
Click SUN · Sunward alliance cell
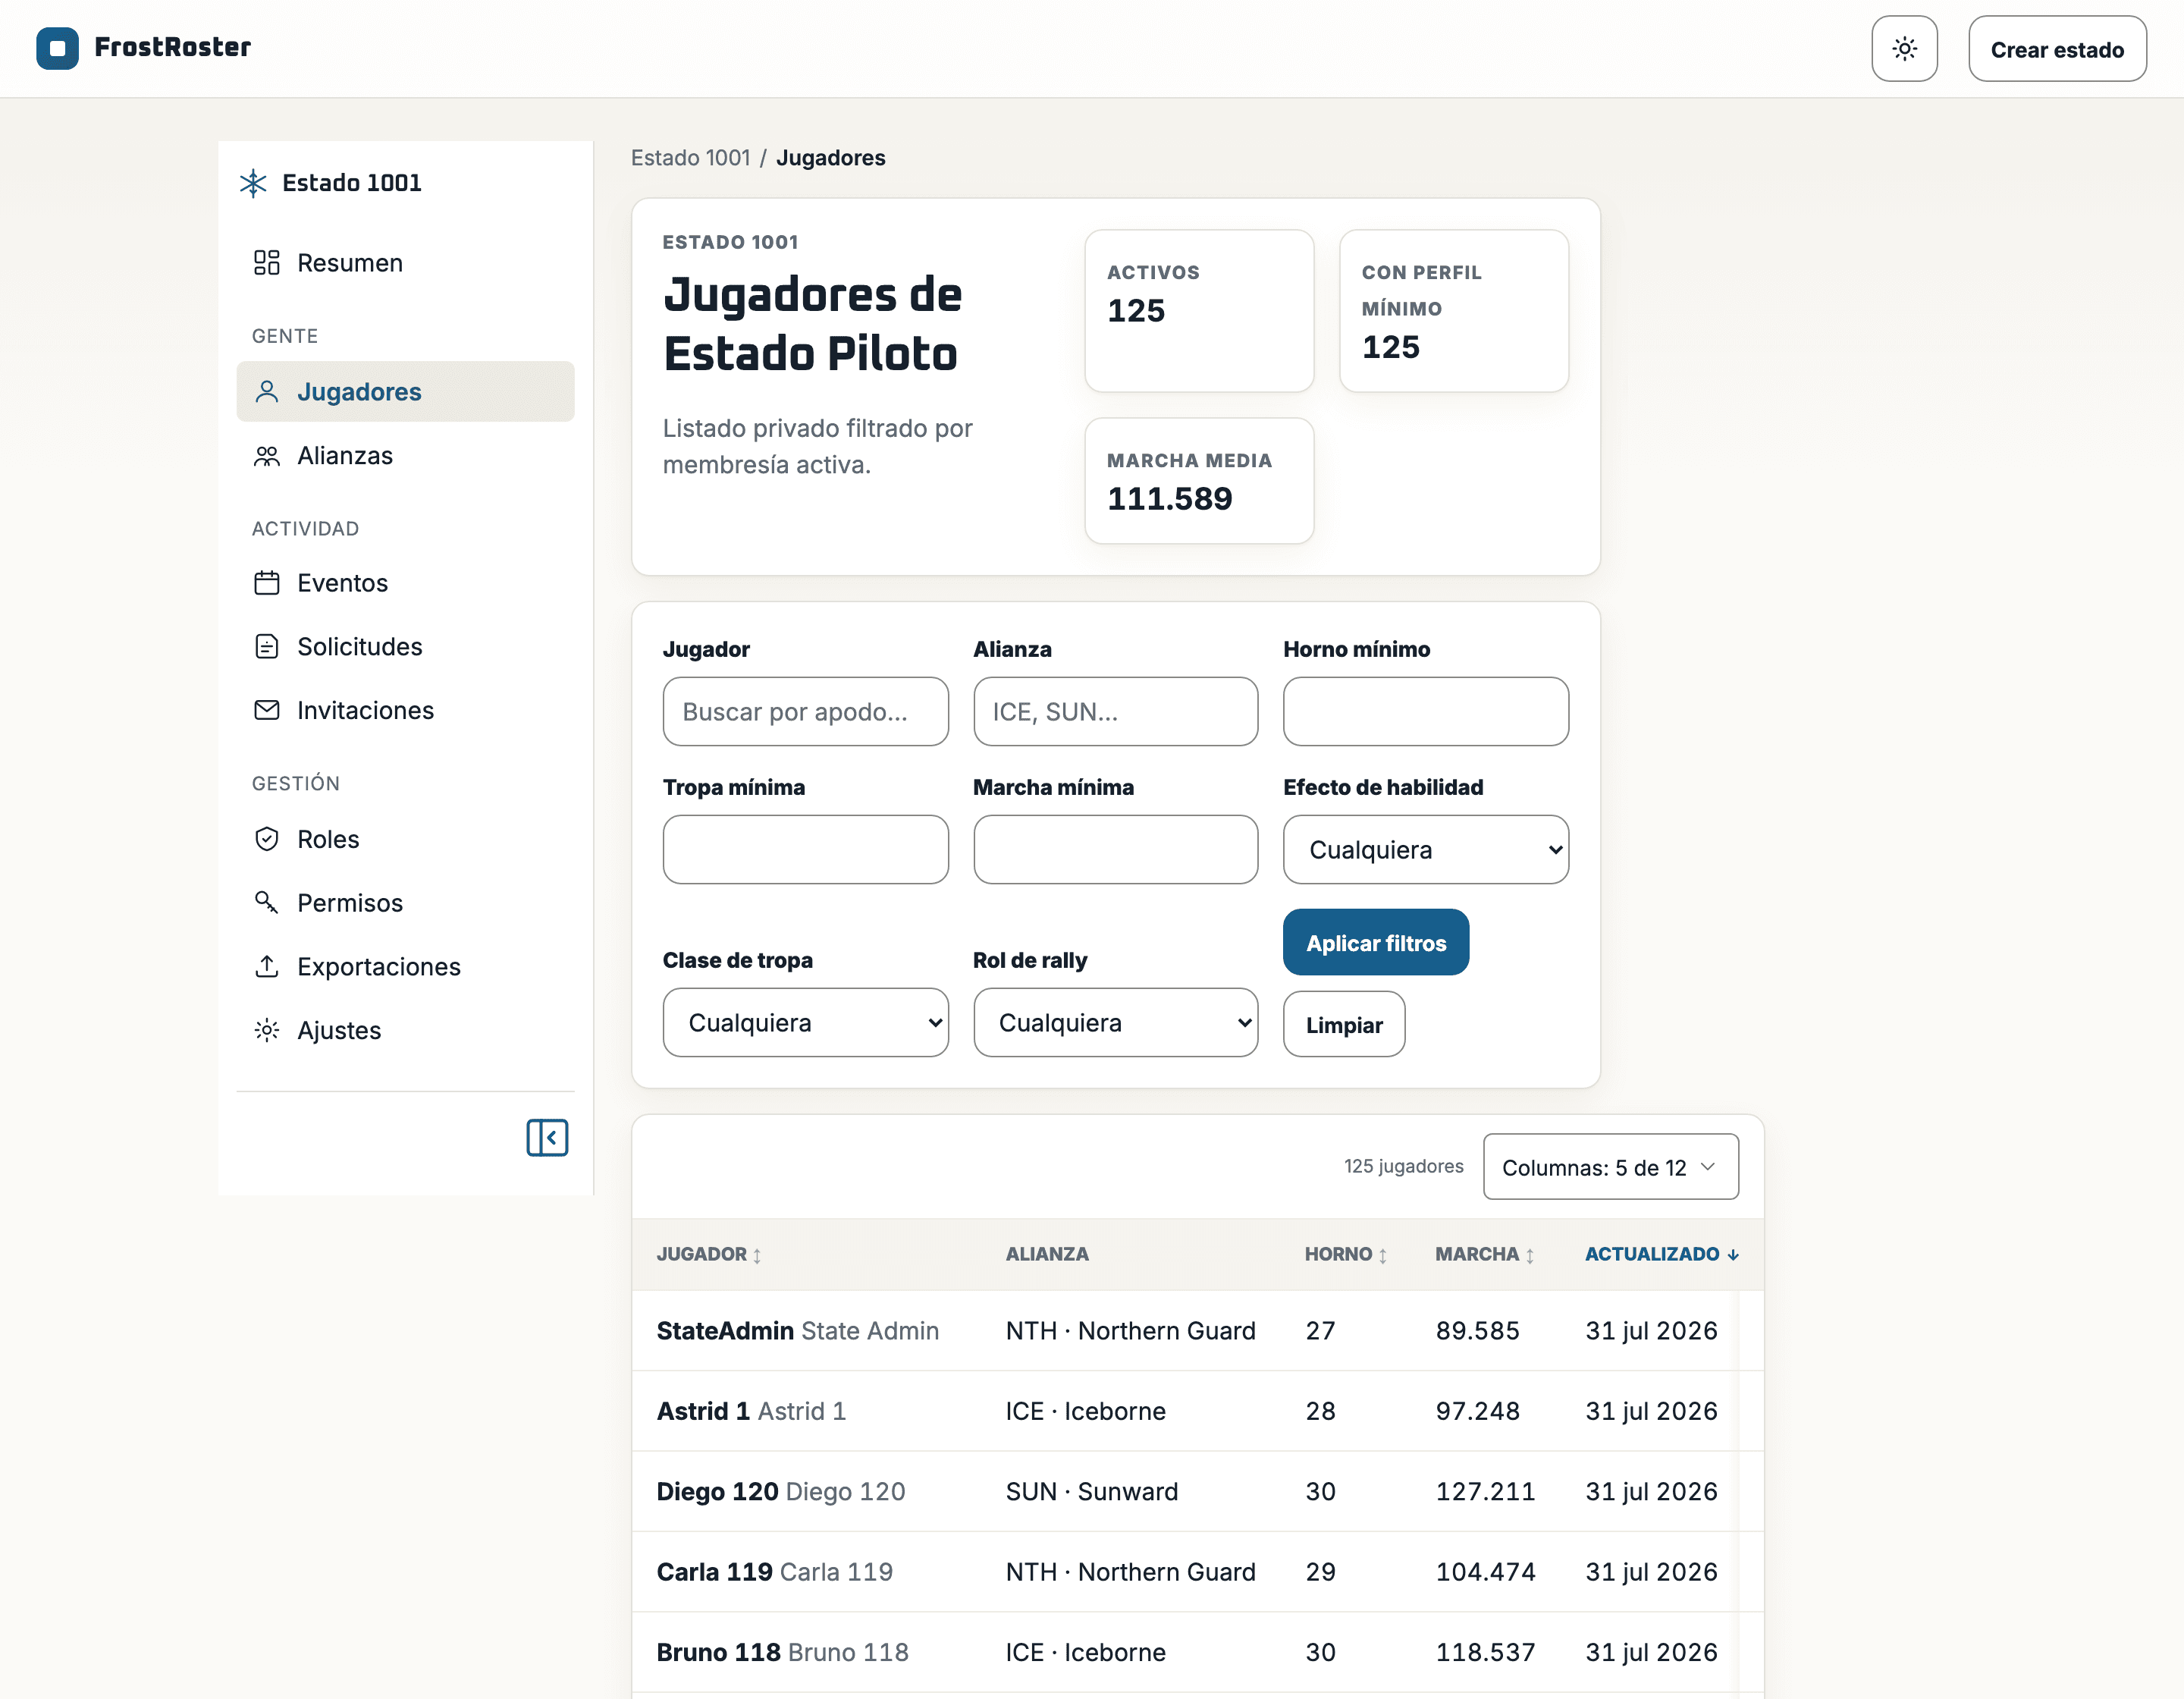[1092, 1492]
